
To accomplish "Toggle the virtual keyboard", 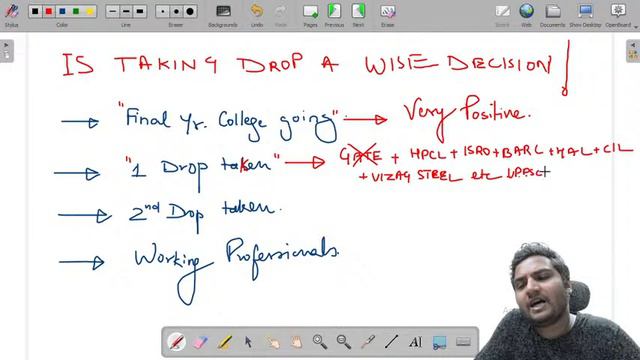I will 463,341.
